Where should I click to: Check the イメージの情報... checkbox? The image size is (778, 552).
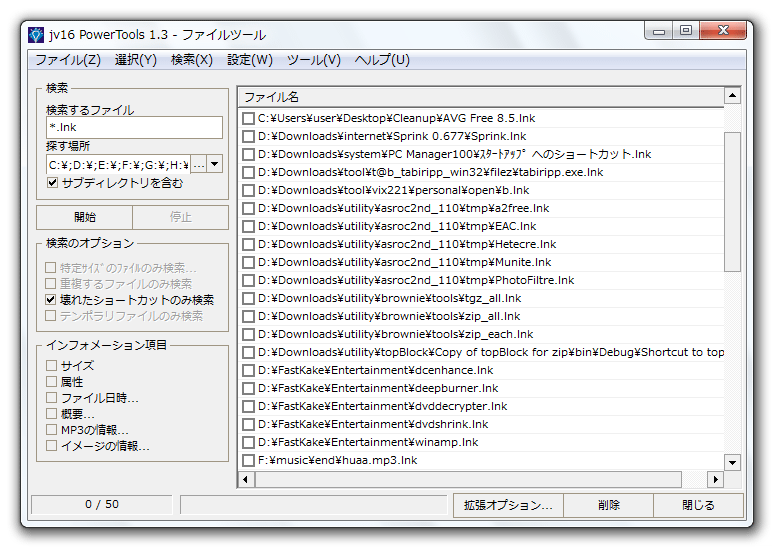[51, 445]
